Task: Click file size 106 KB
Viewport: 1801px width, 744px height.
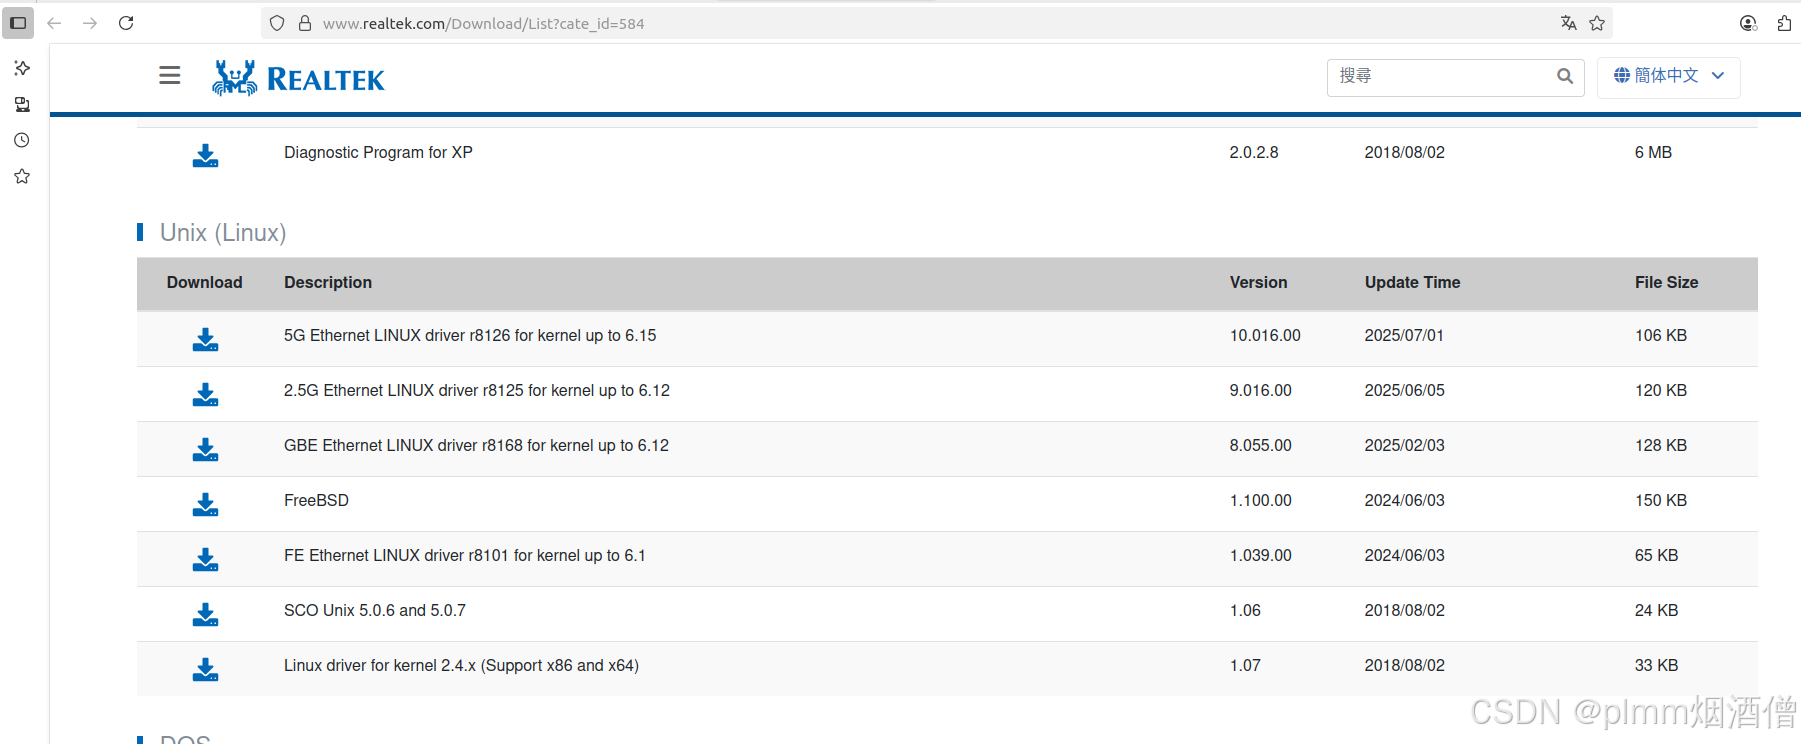Action: [x=1660, y=336]
